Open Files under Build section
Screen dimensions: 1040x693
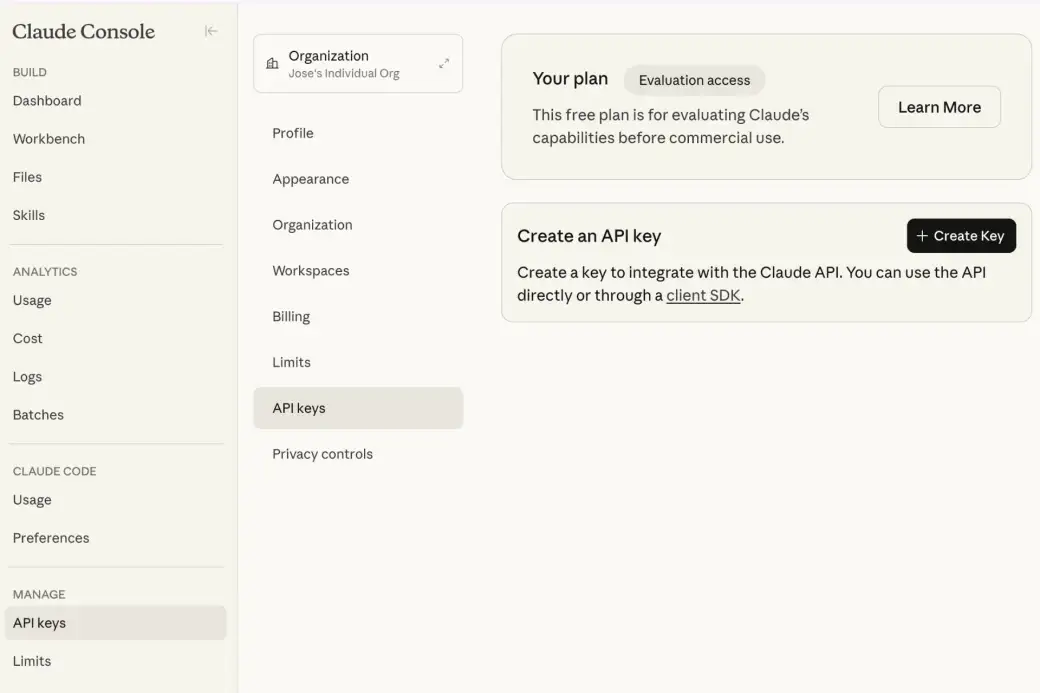tap(27, 177)
